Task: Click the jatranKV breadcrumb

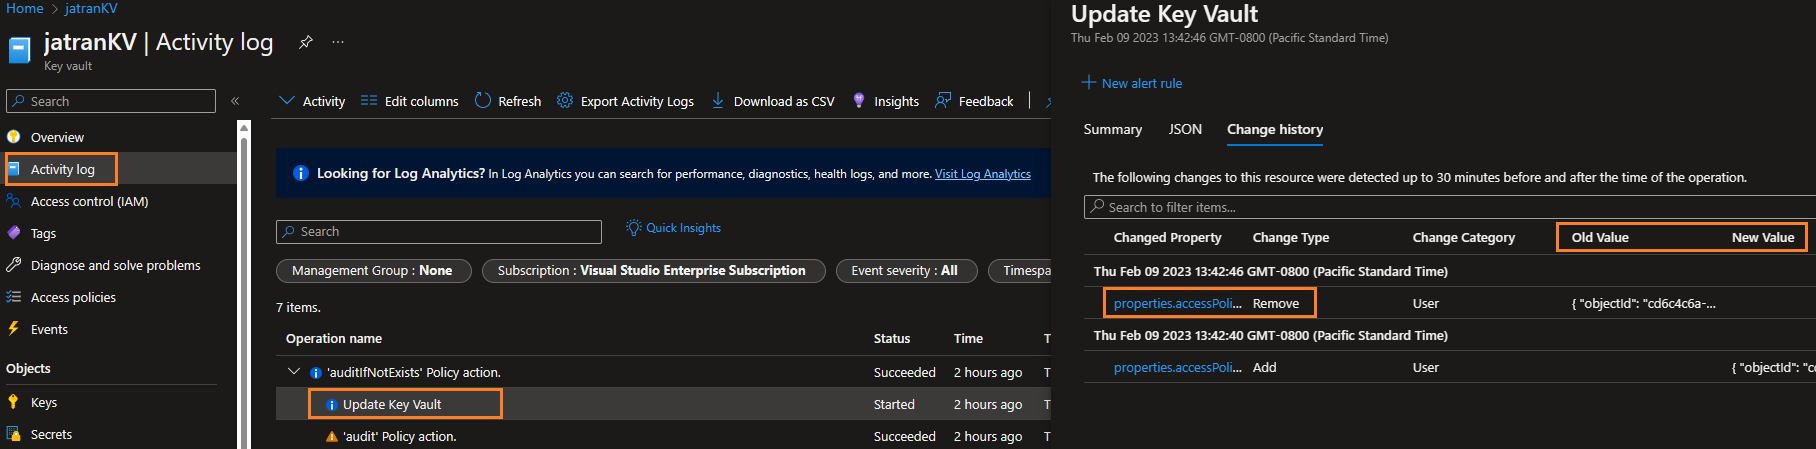Action: point(91,8)
